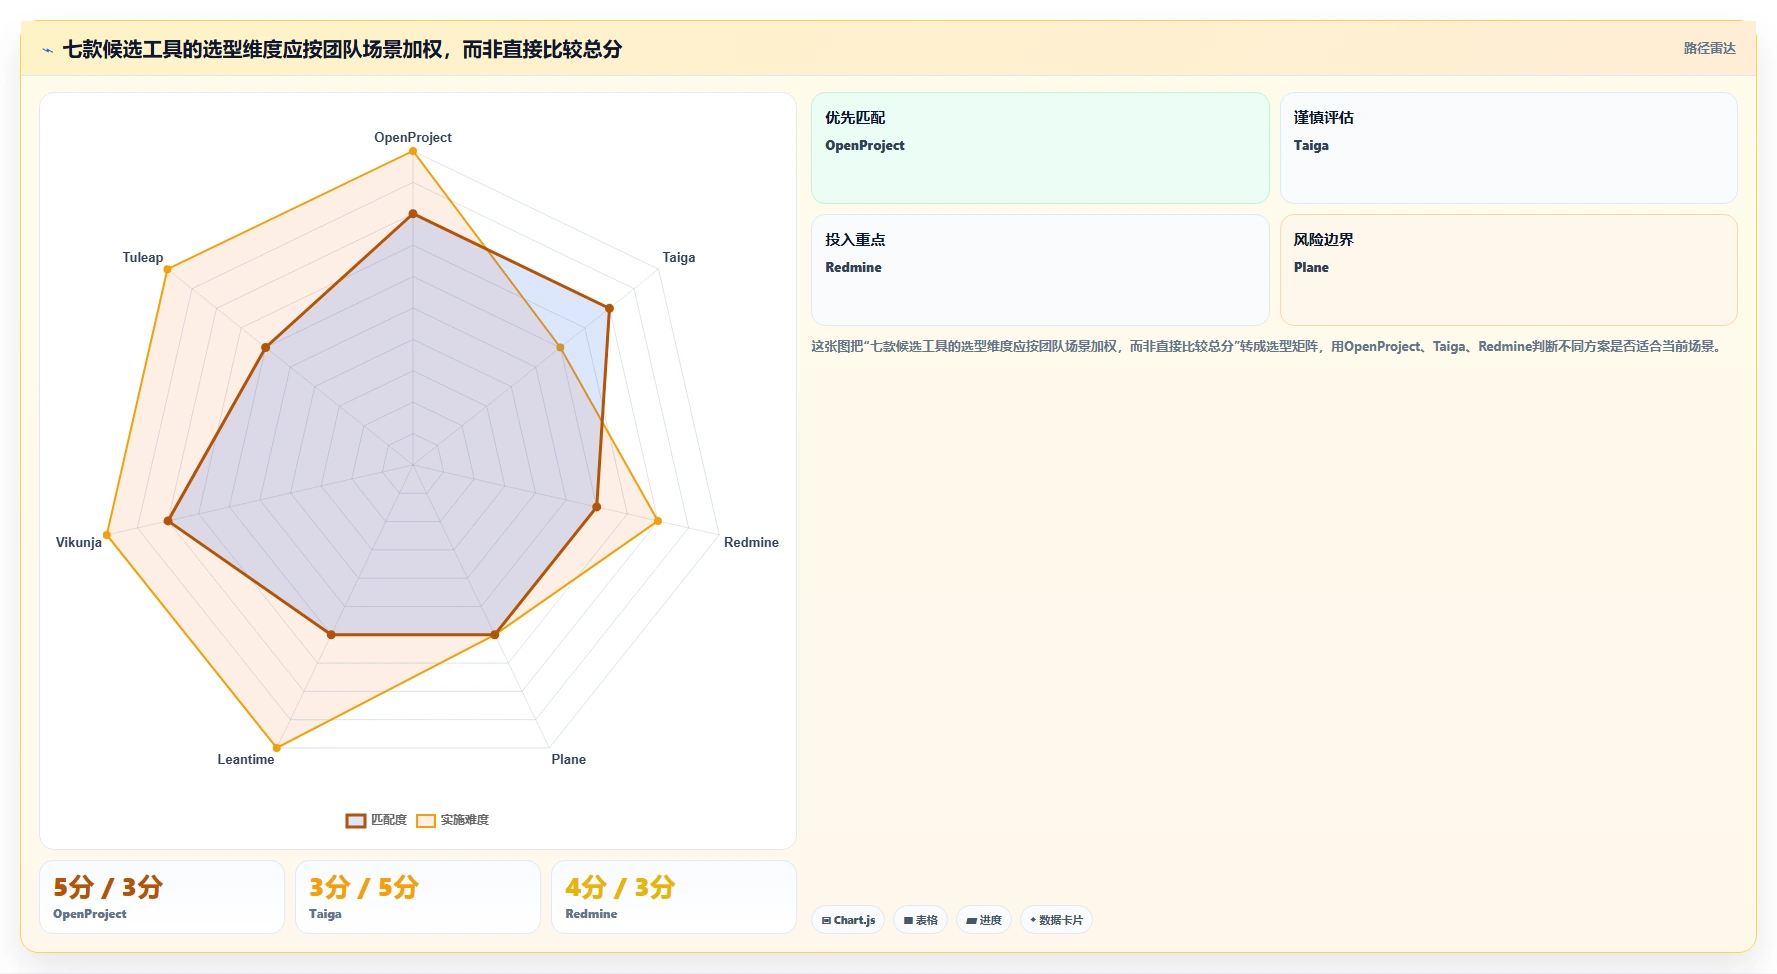The height and width of the screenshot is (974, 1777).
Task: Select the 匹配度 data point on the Taiga axis
Action: pos(609,308)
